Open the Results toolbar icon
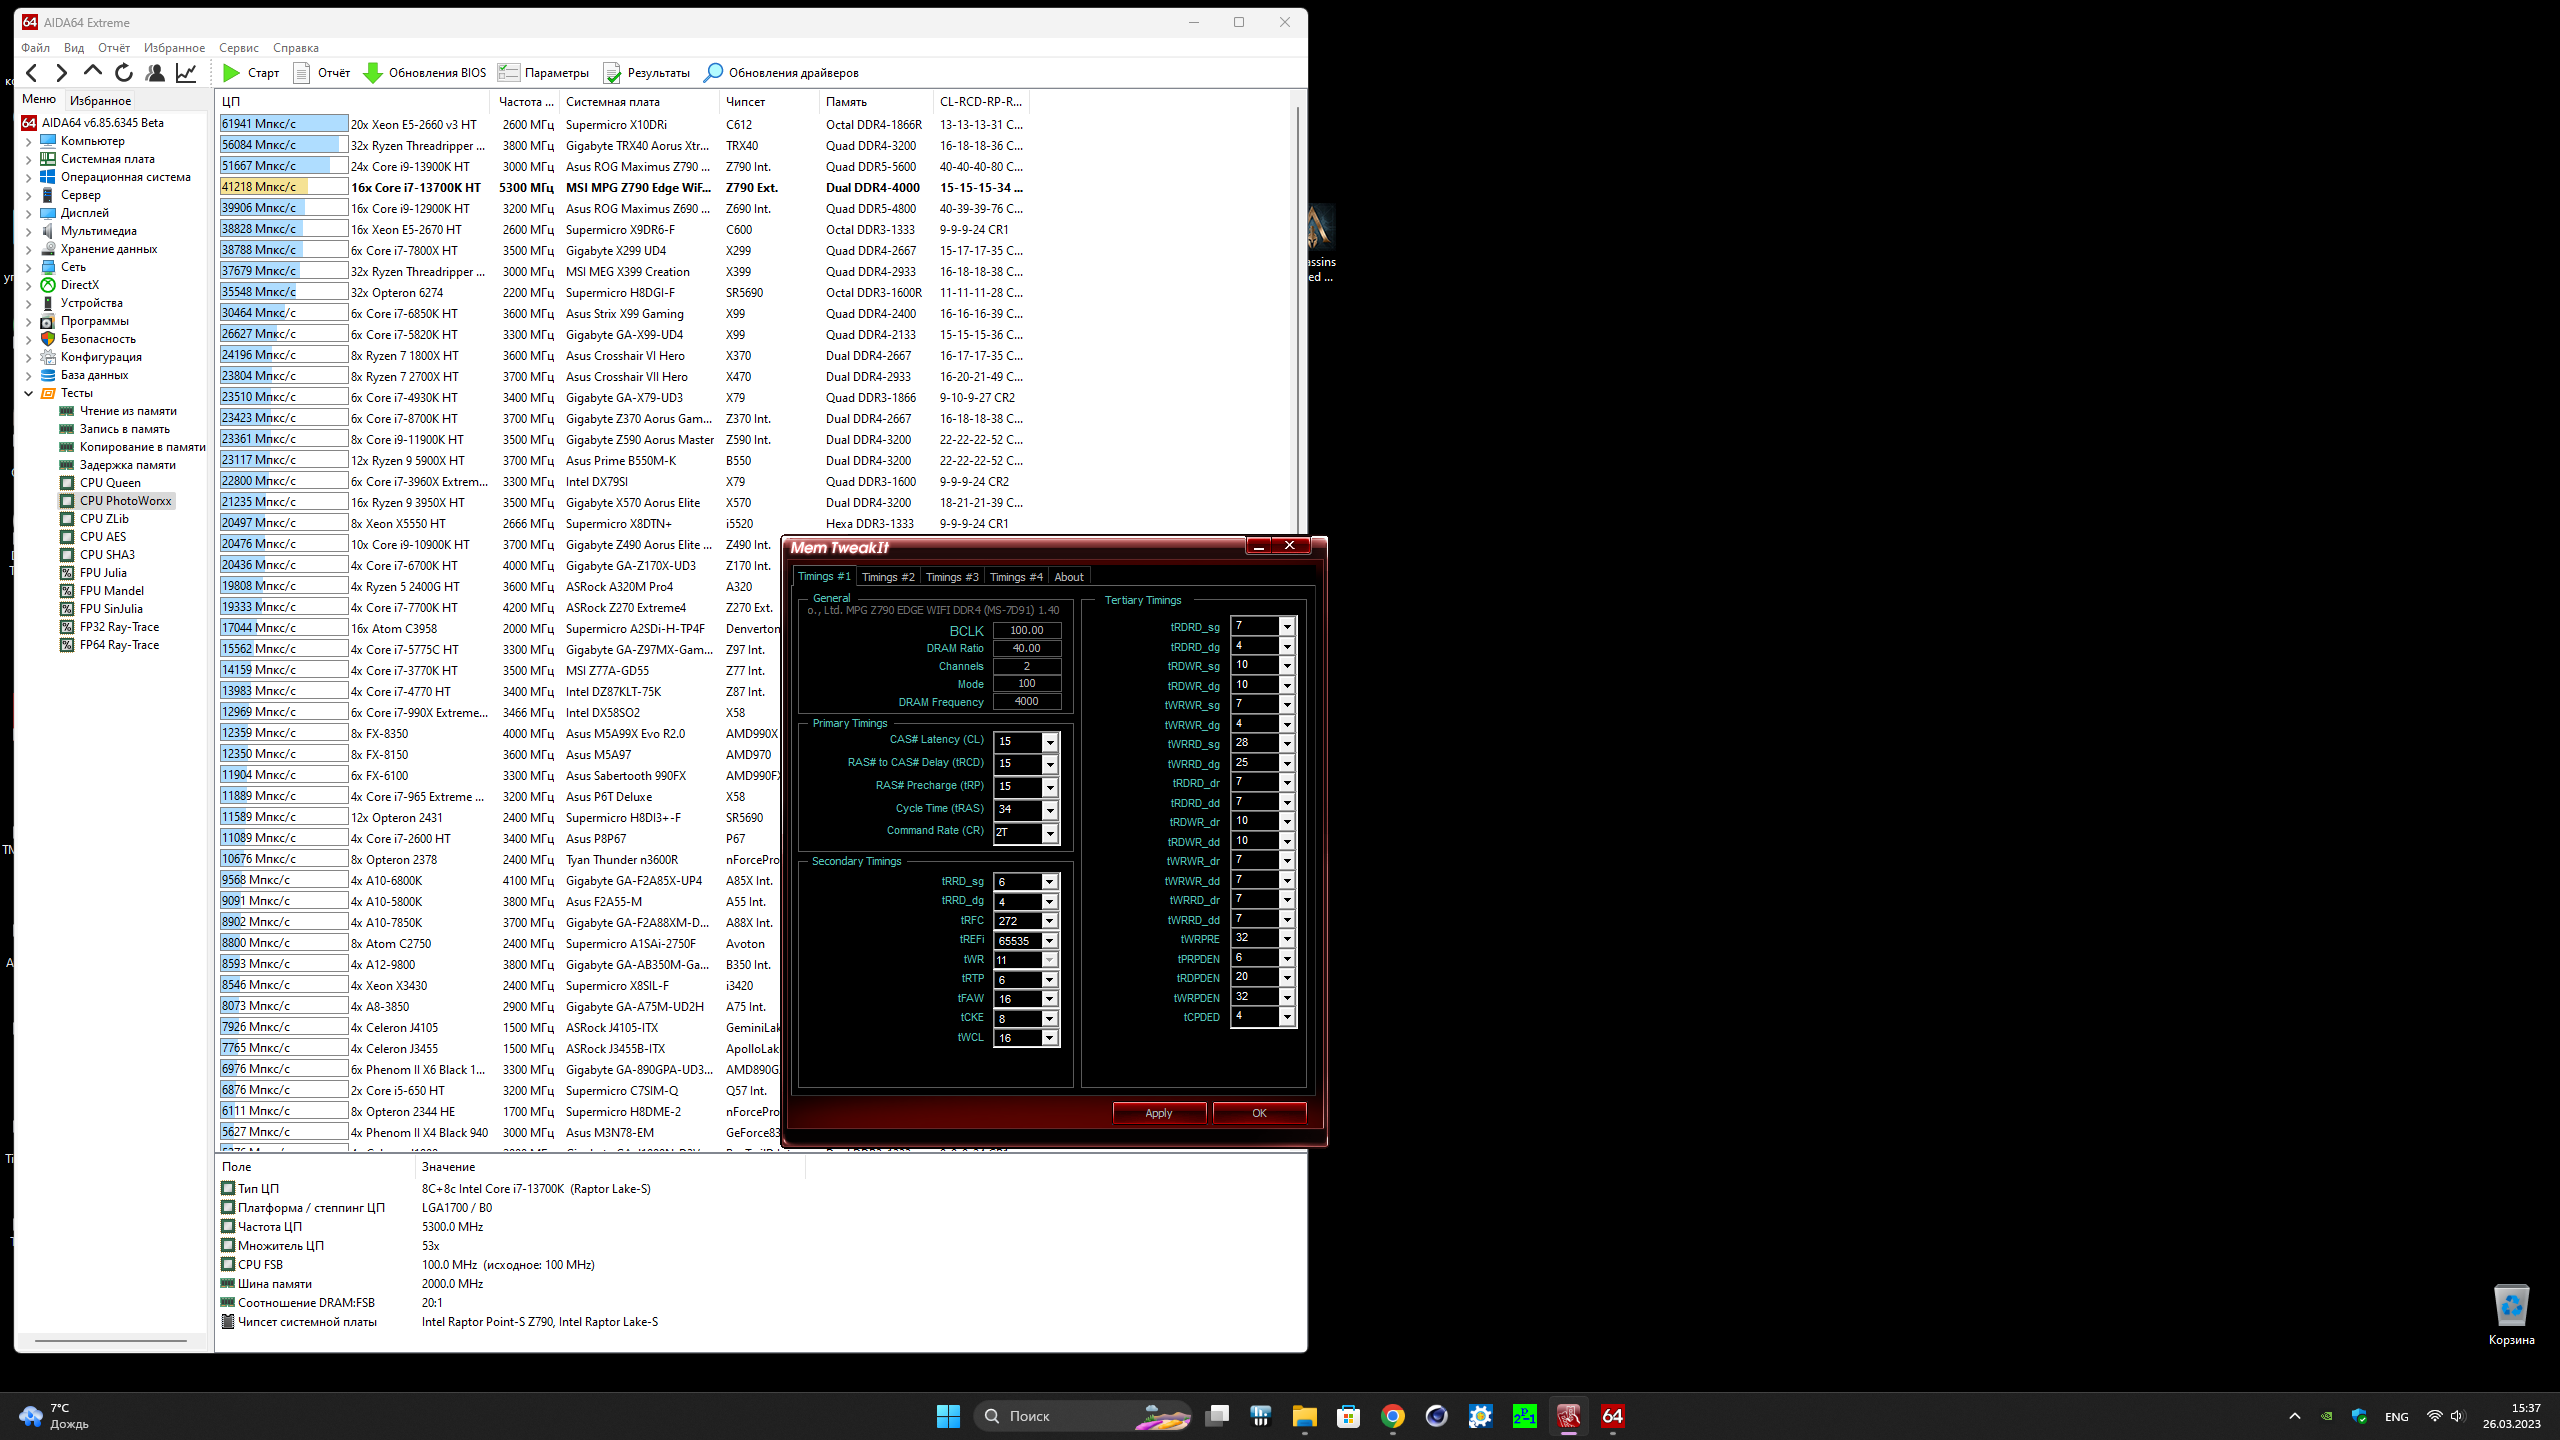Viewport: 2560px width, 1440px height. coord(612,73)
